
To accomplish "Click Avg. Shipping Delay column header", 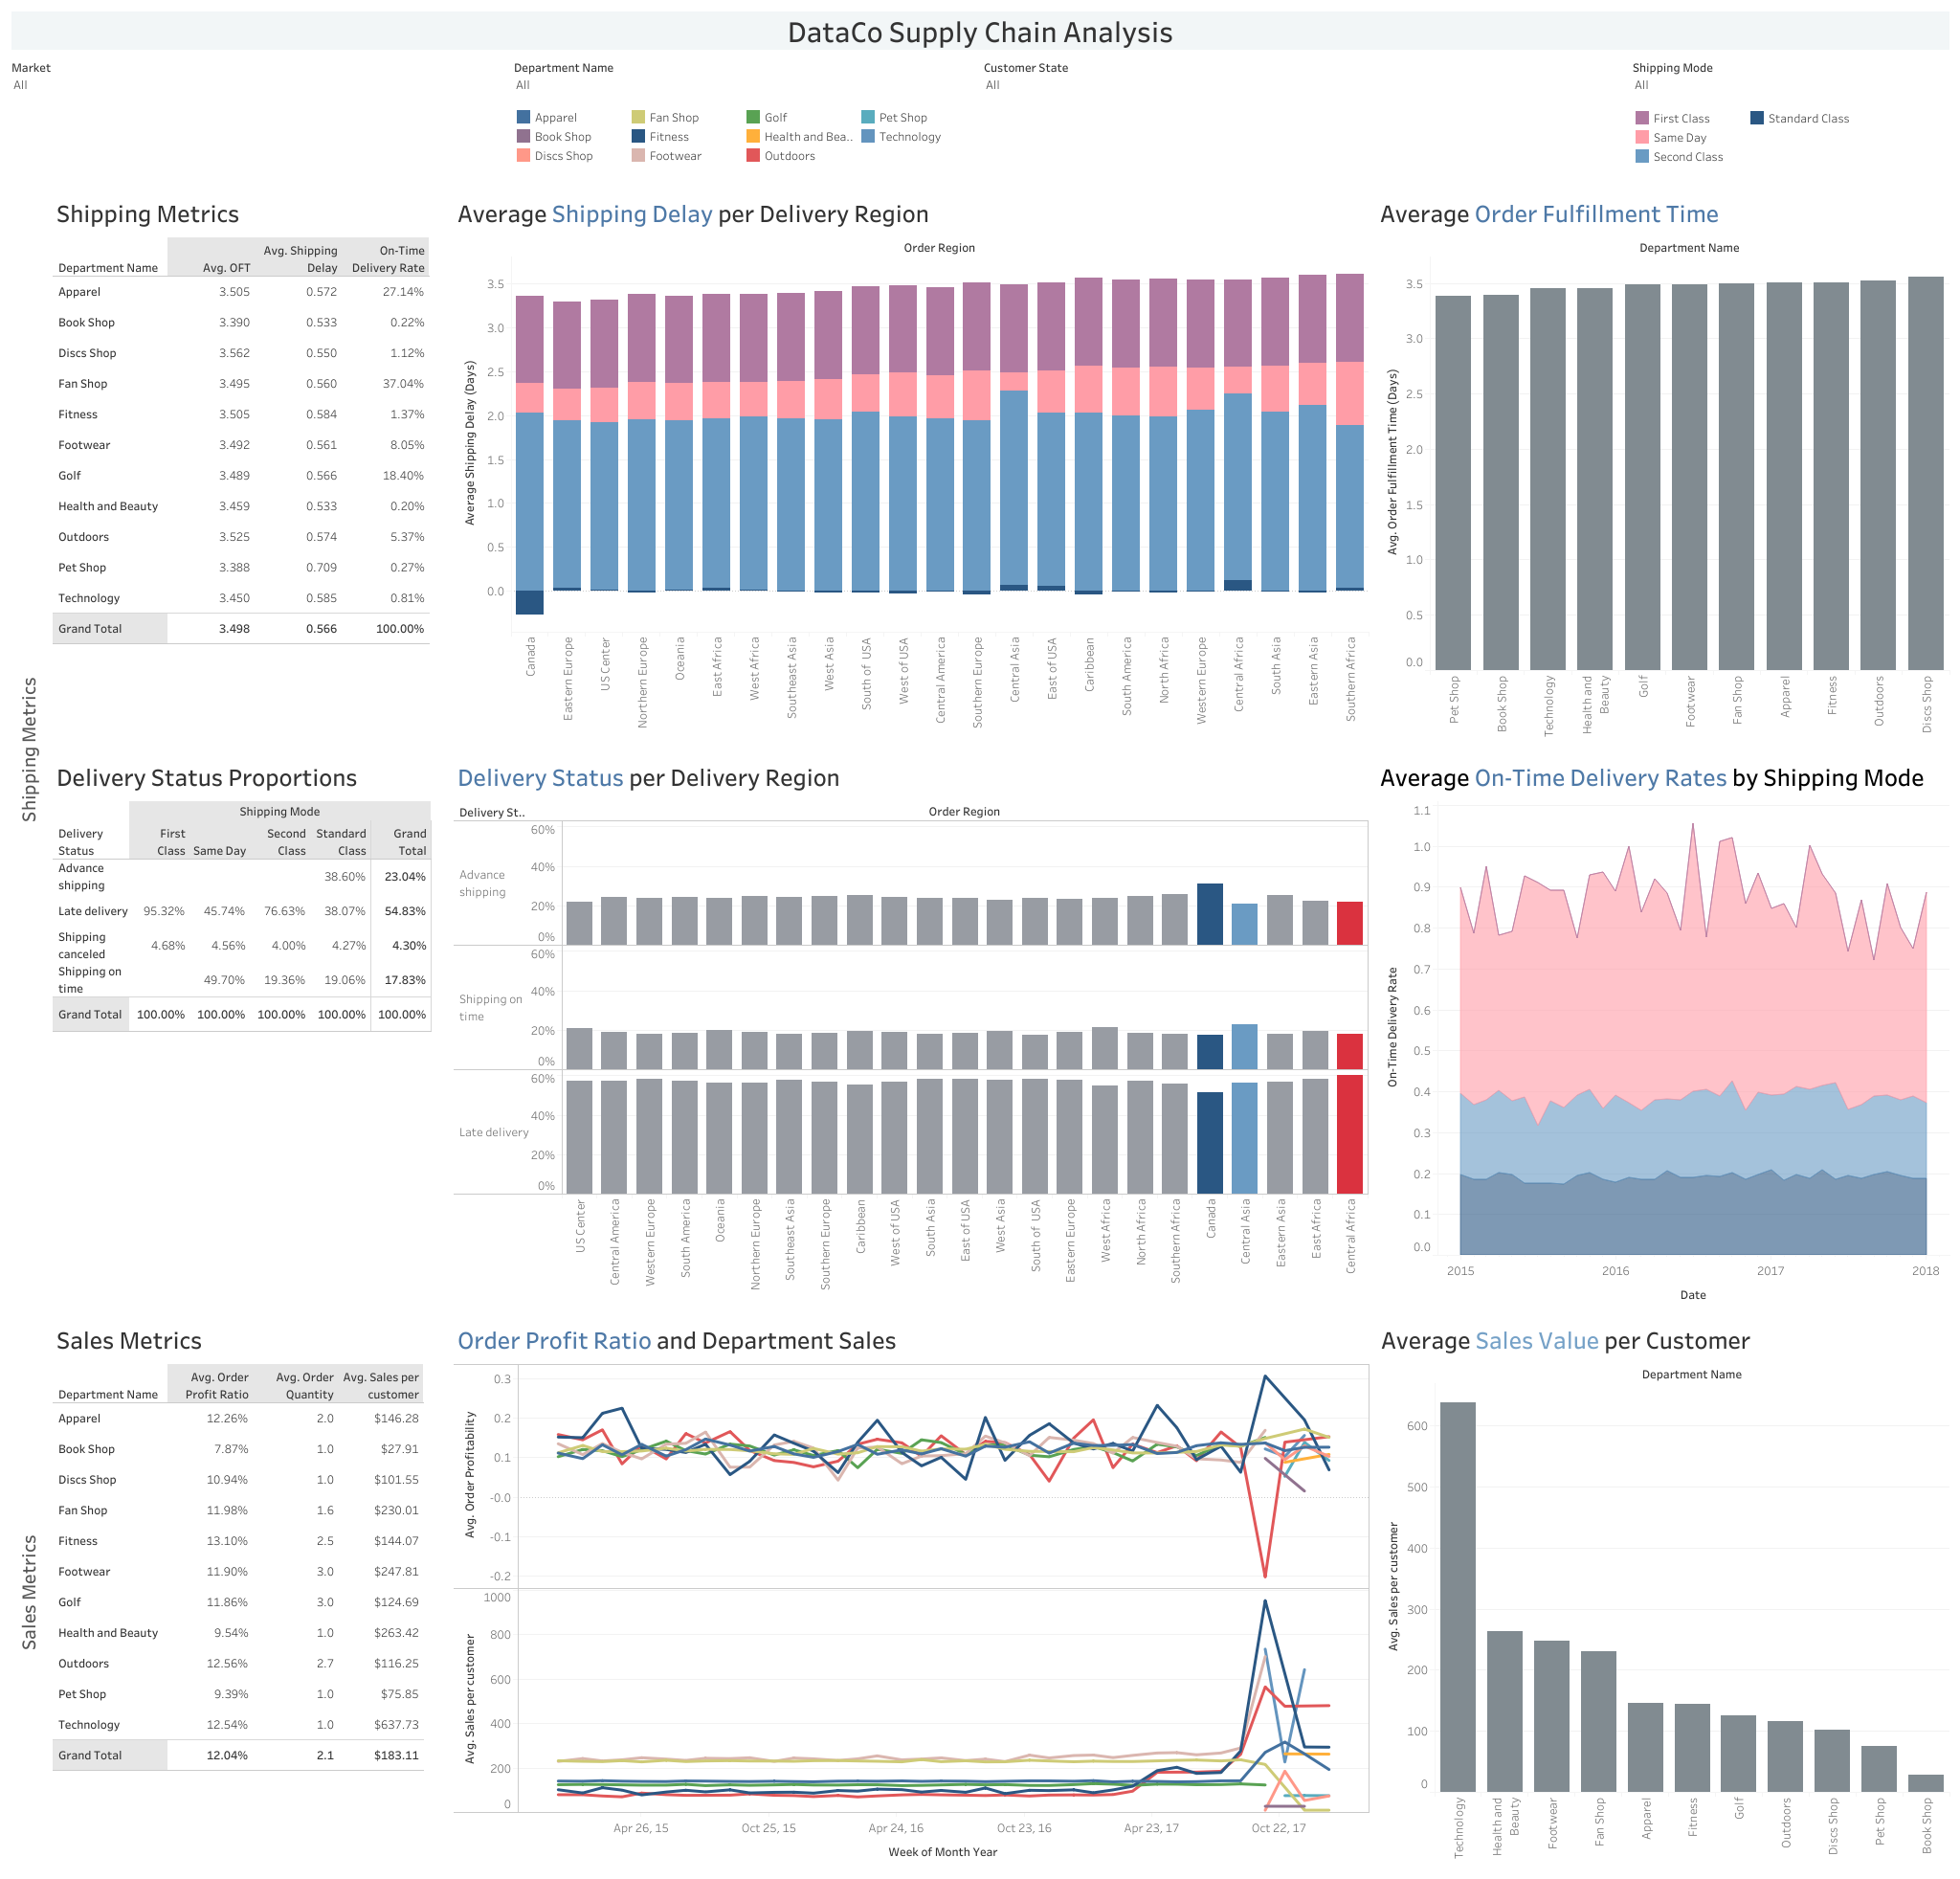I will [300, 259].
